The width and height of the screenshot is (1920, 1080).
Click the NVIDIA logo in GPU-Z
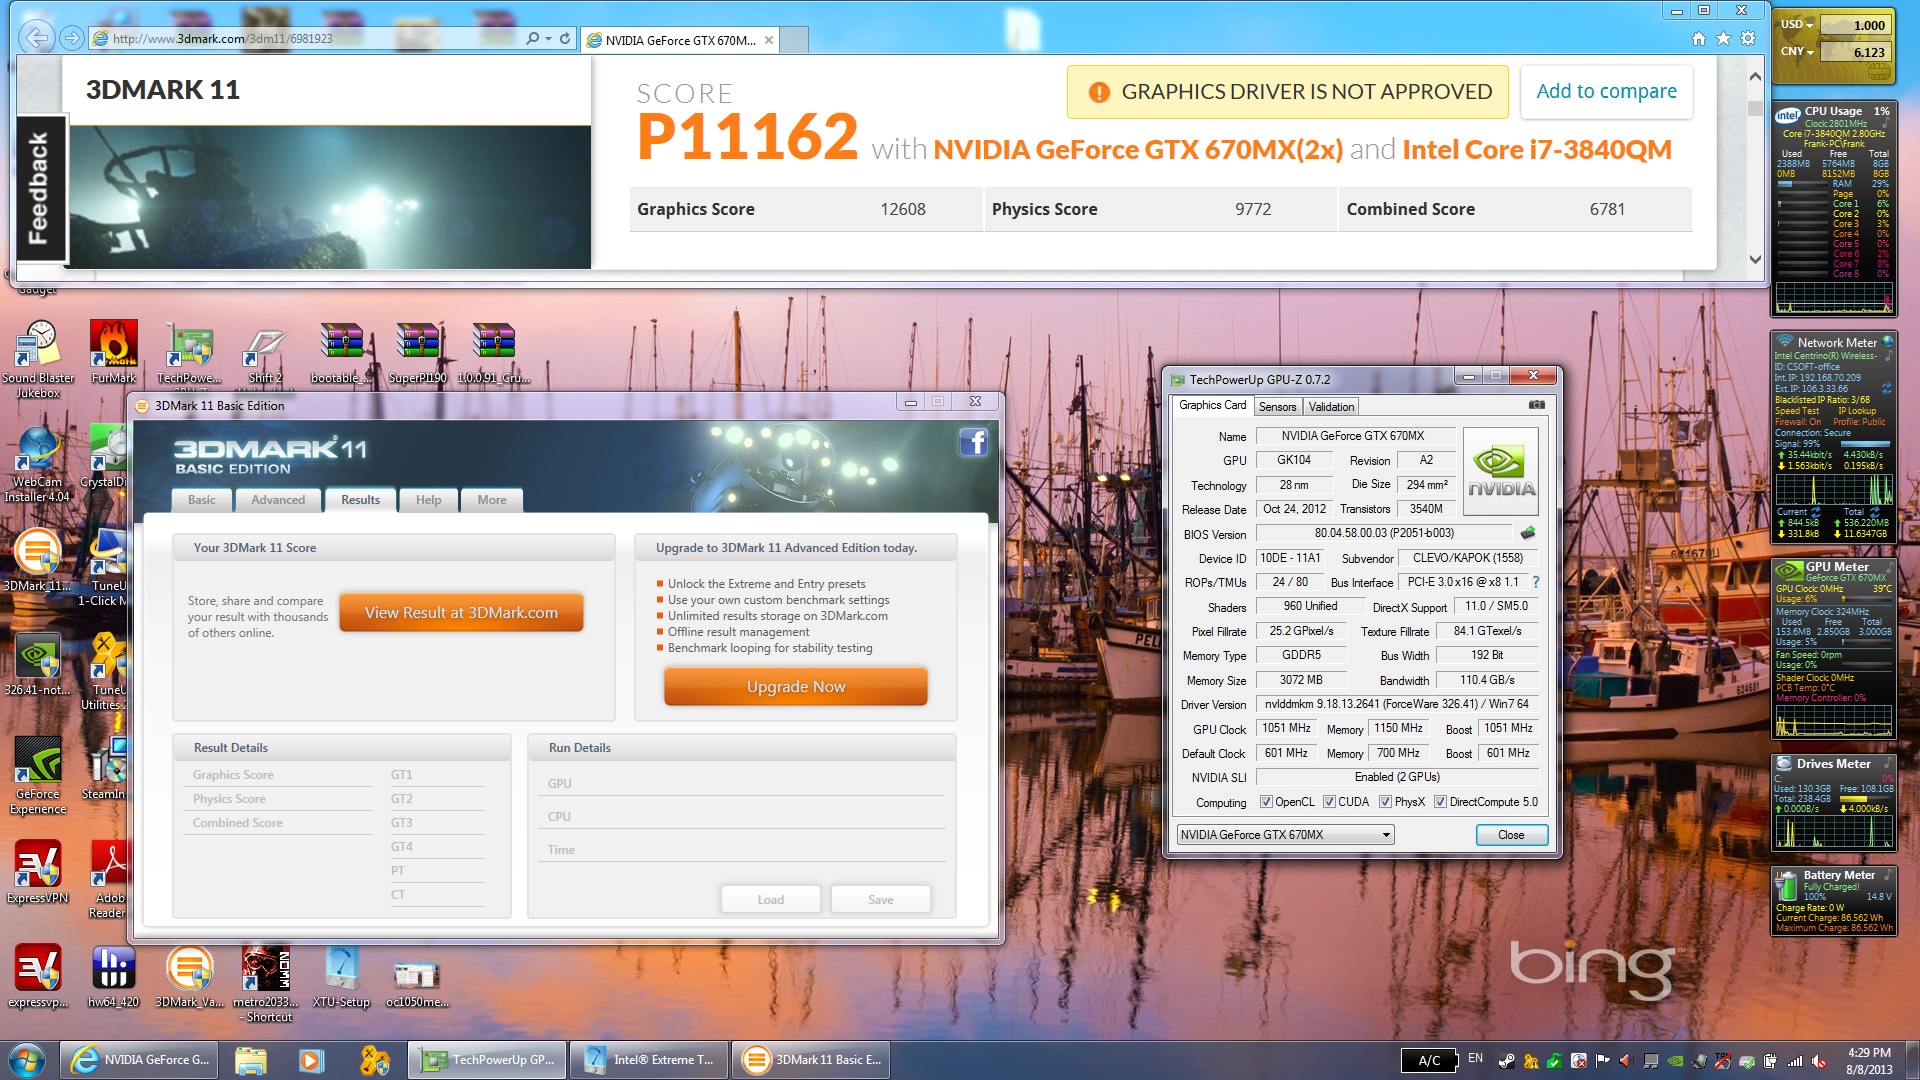[x=1500, y=472]
